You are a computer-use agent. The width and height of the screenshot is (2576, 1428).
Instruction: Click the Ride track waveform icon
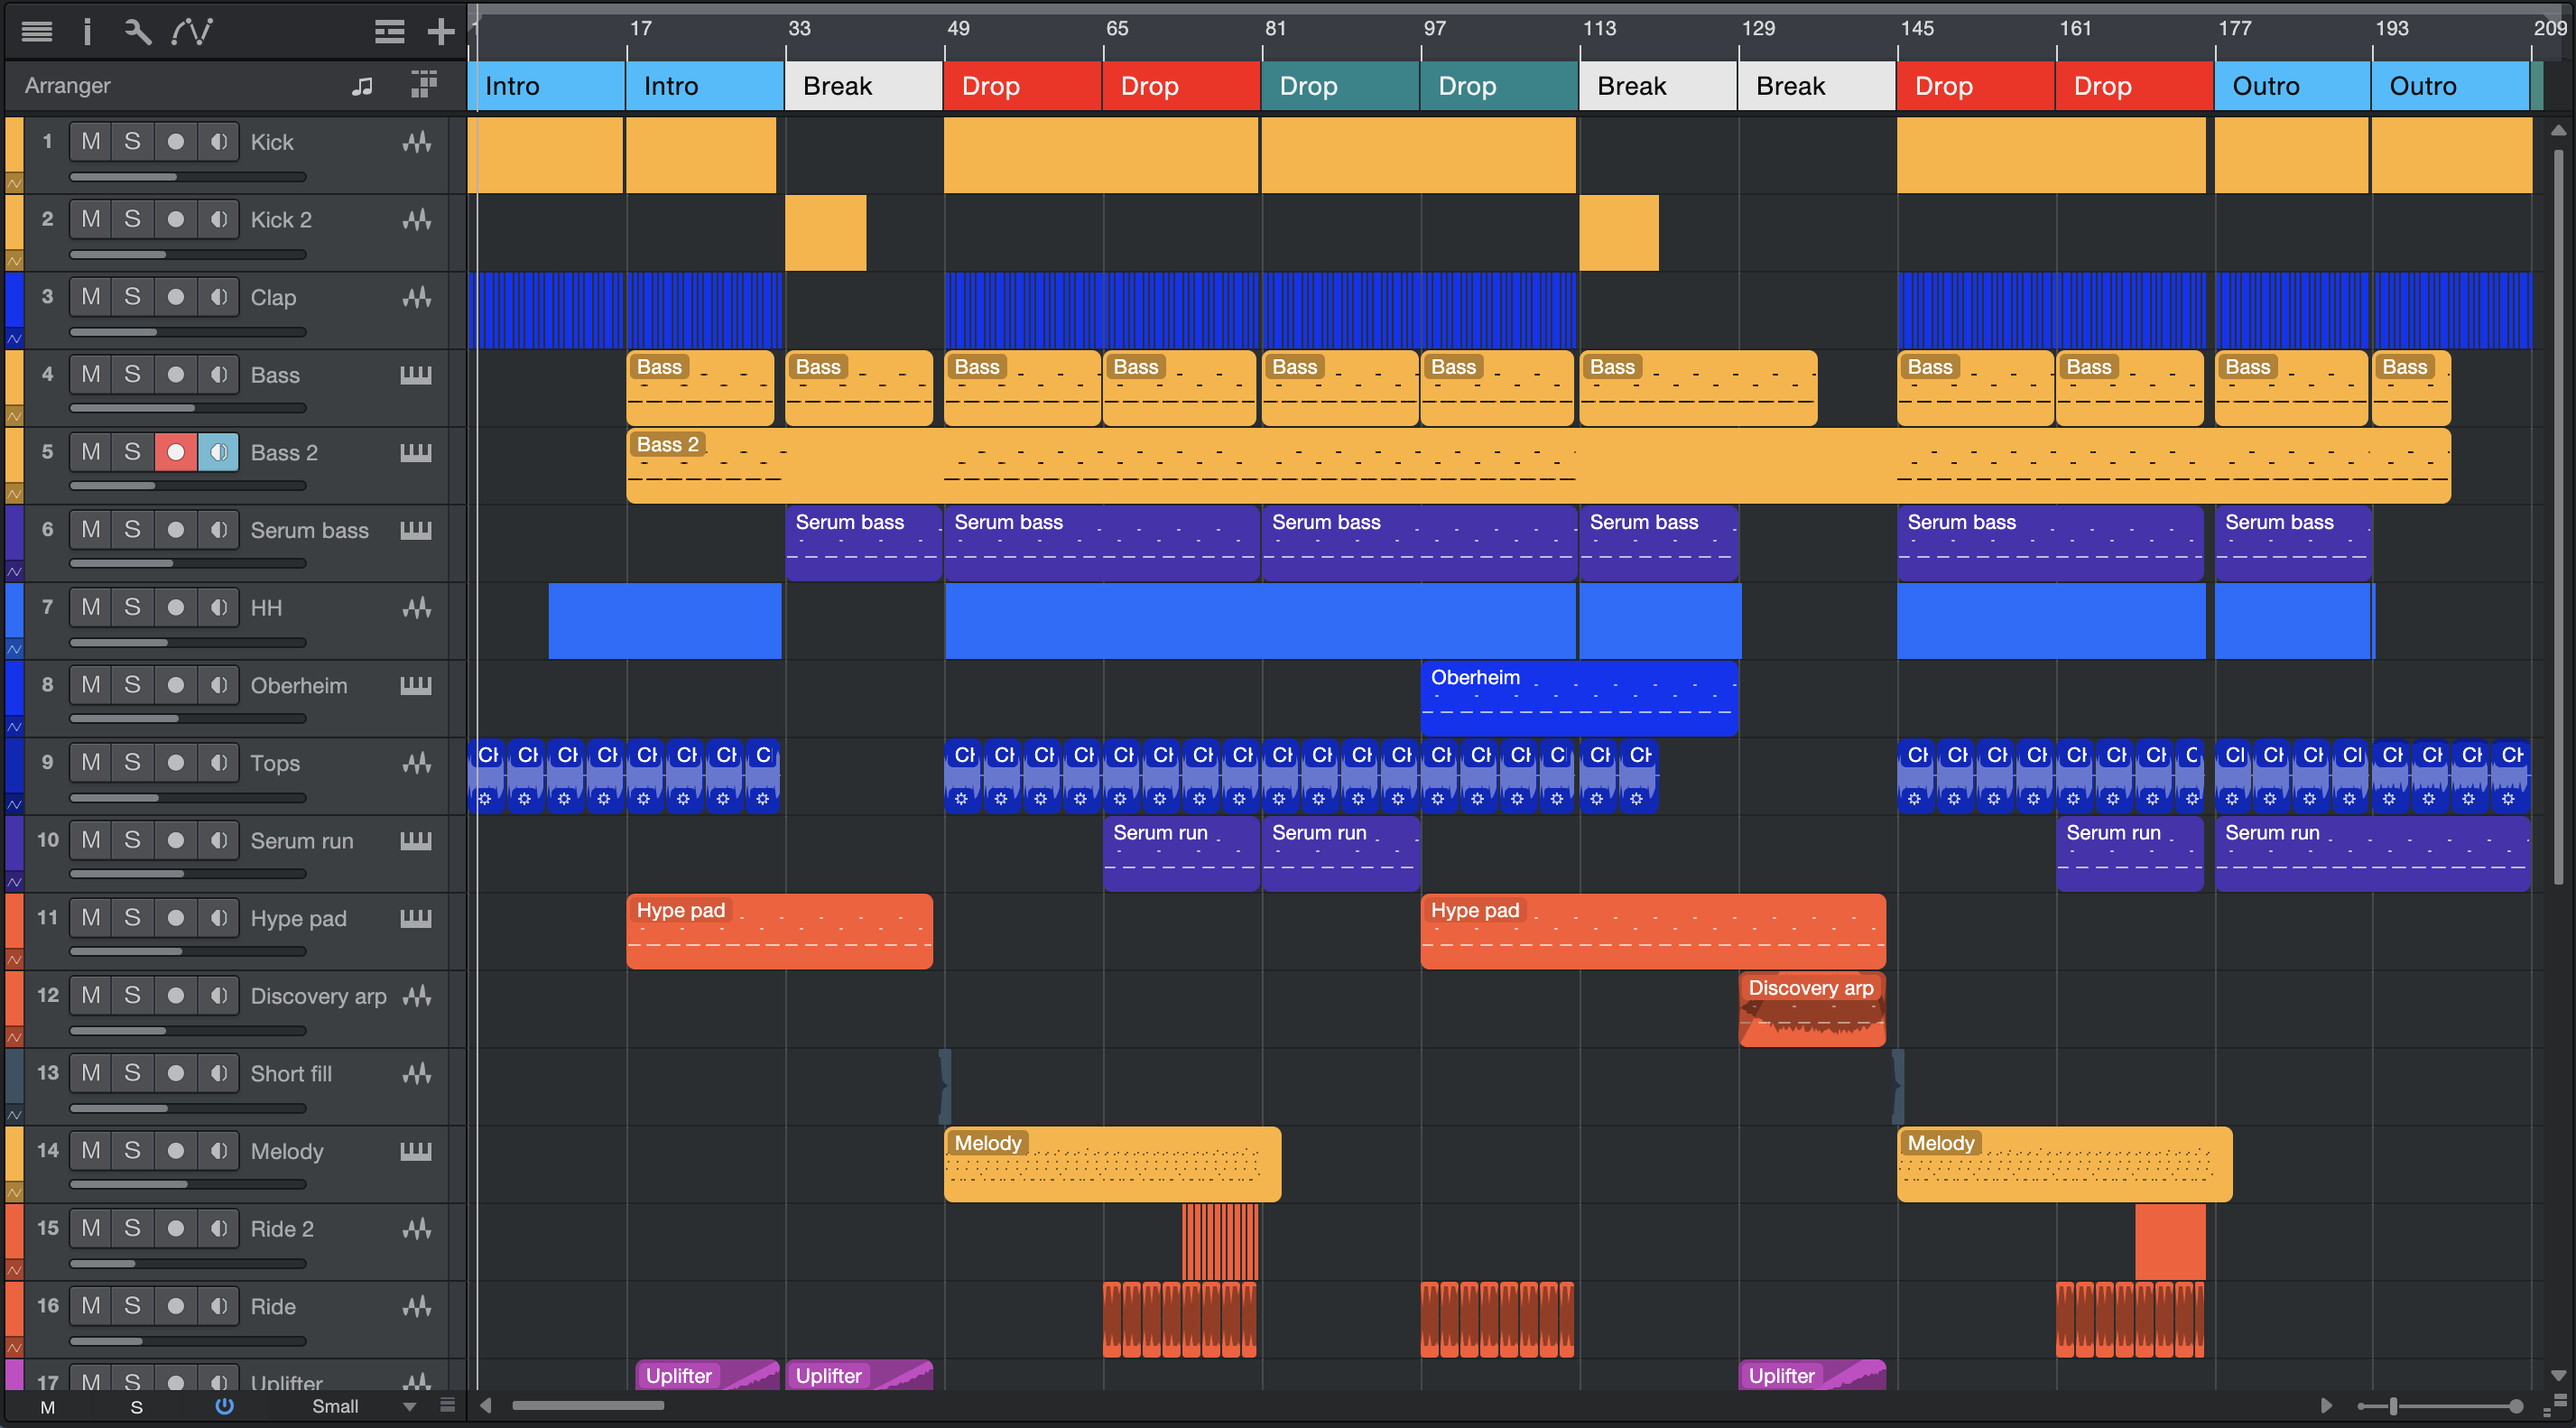point(417,1306)
